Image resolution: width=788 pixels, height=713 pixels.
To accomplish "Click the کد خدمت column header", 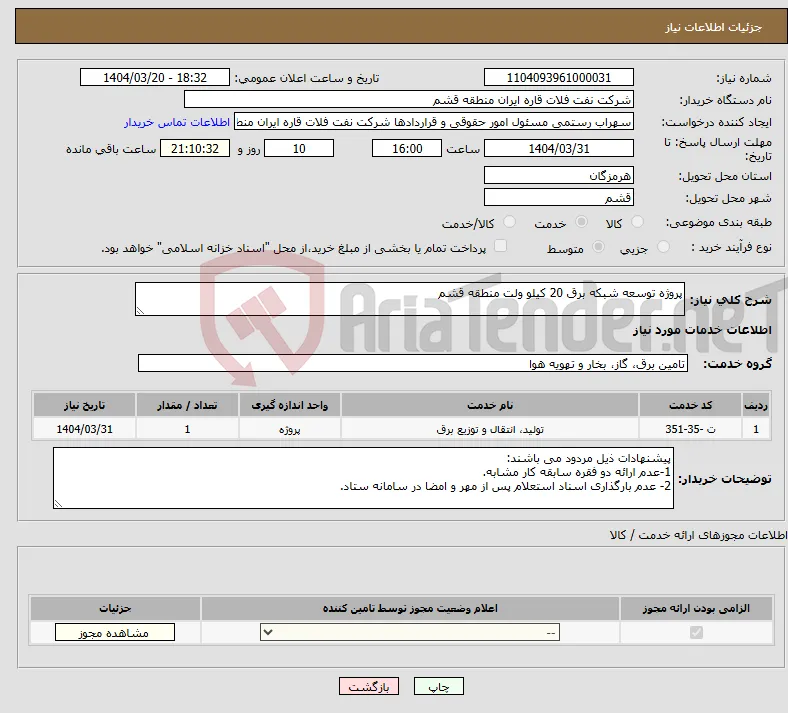I will click(691, 405).
